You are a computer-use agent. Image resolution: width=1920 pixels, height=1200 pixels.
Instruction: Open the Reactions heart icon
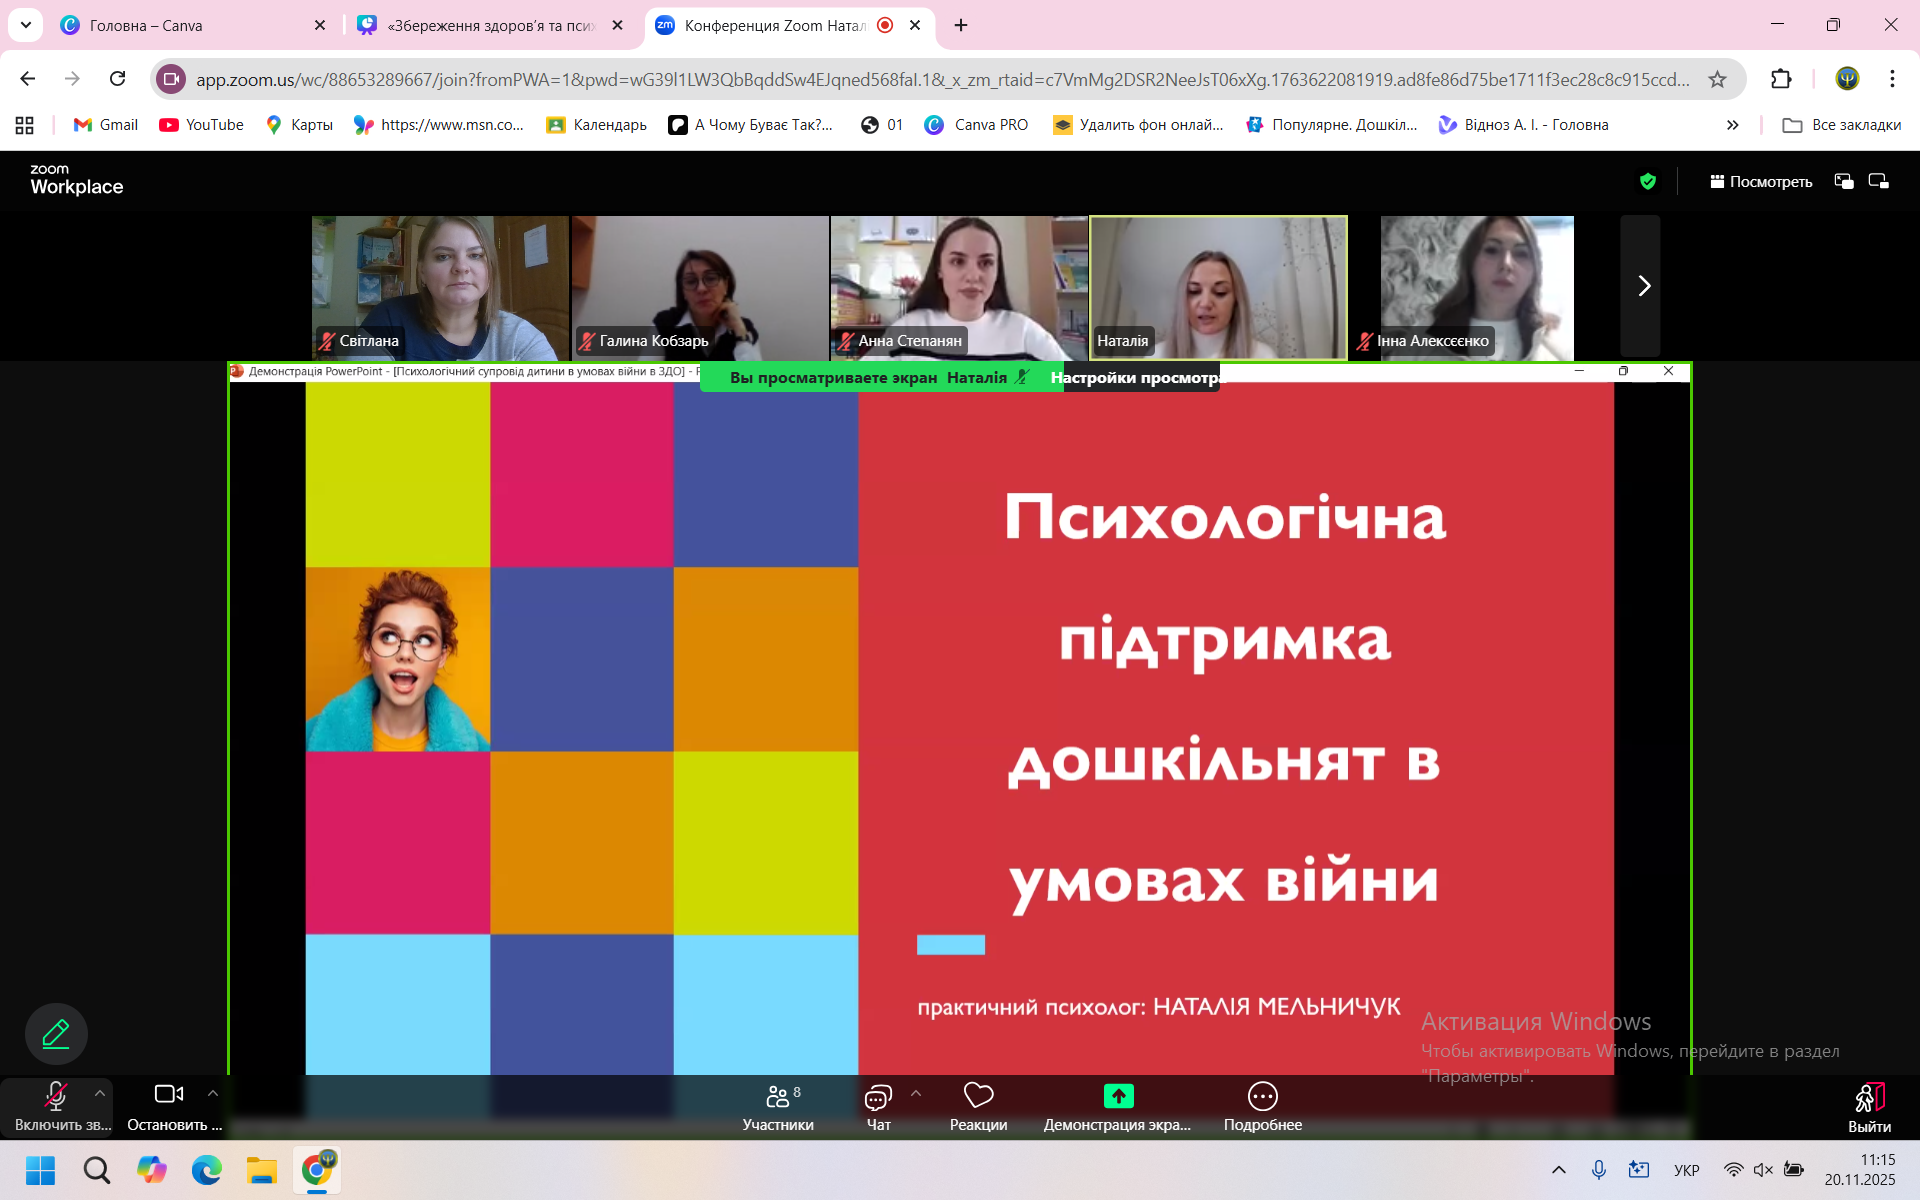(978, 1097)
